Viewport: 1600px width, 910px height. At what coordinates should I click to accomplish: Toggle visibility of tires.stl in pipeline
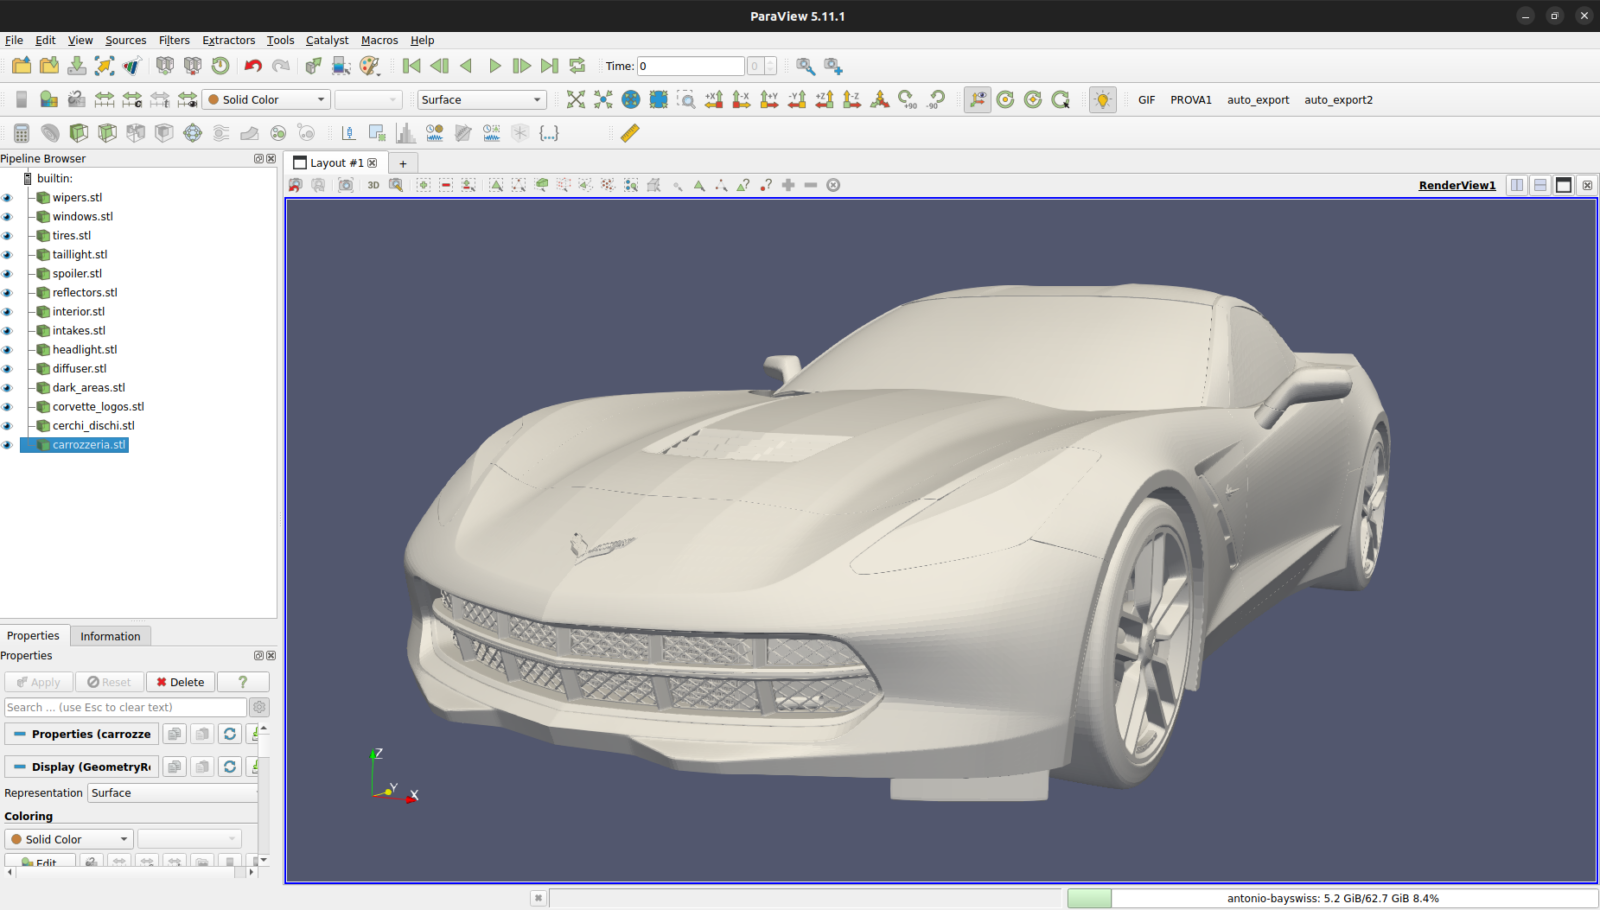(x=8, y=235)
